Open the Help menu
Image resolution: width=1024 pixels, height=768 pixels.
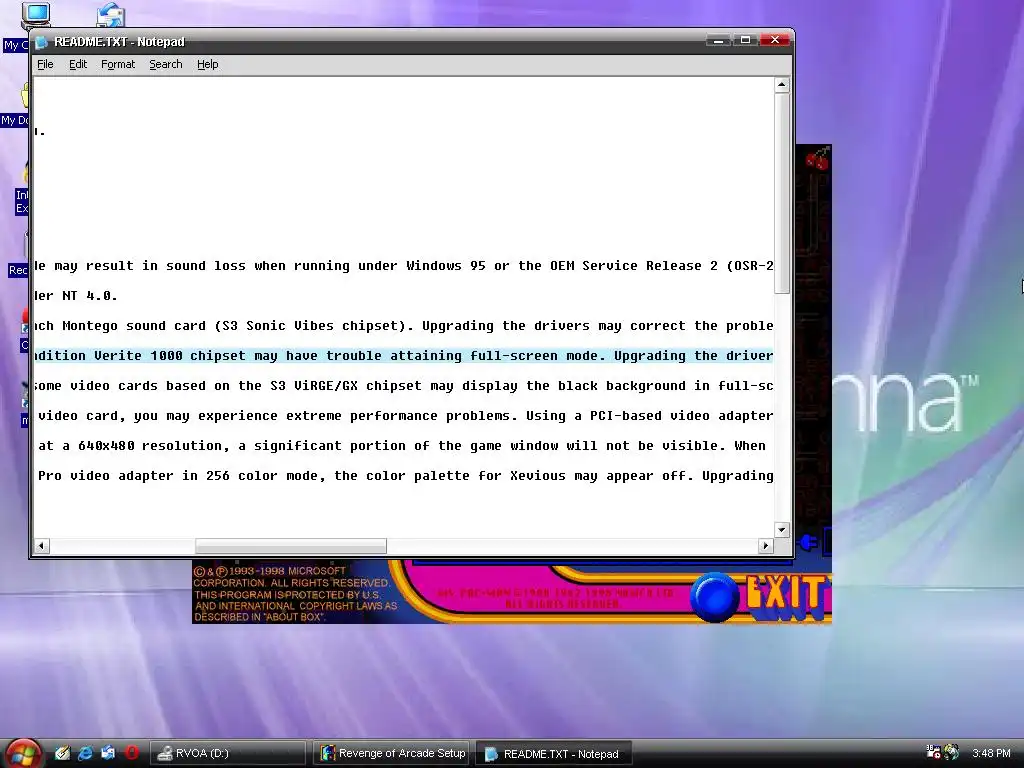208,64
